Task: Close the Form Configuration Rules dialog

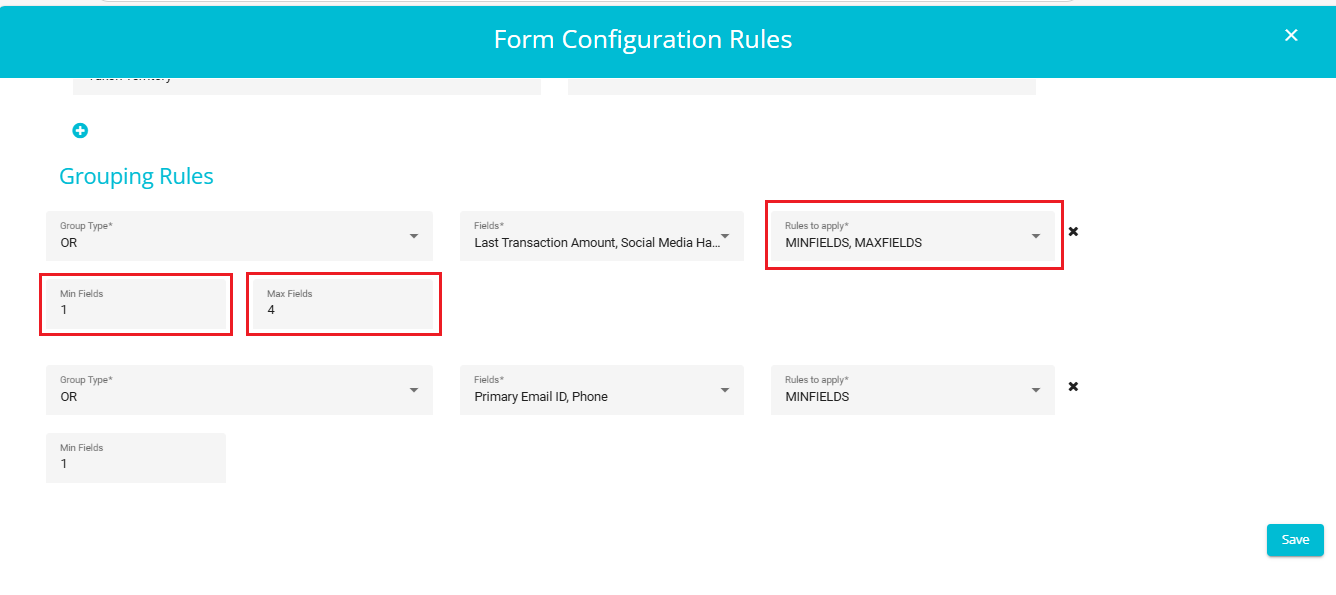Action: pyautogui.click(x=1291, y=35)
